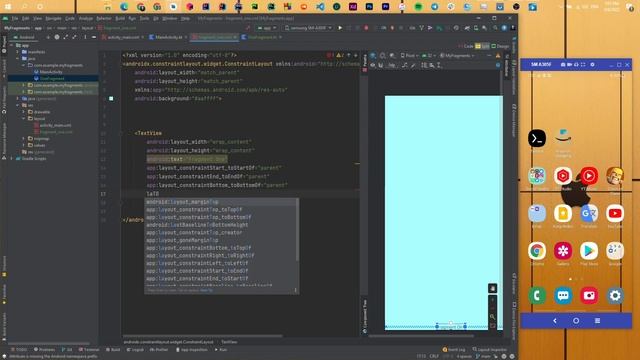640x360 pixels.
Task: Select app:layout_constraintTop_toTopOf suggestion
Action: 194,209
